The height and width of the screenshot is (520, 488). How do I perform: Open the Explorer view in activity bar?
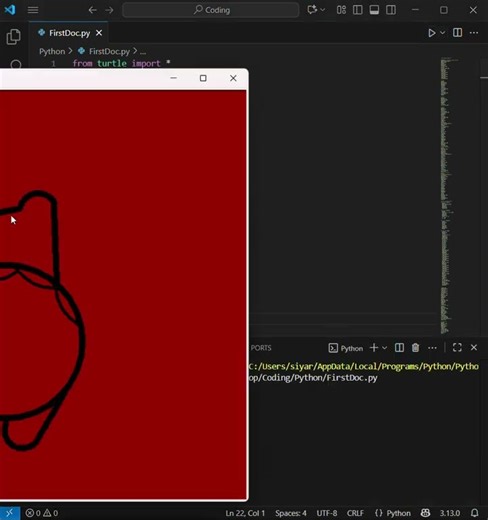click(x=14, y=37)
